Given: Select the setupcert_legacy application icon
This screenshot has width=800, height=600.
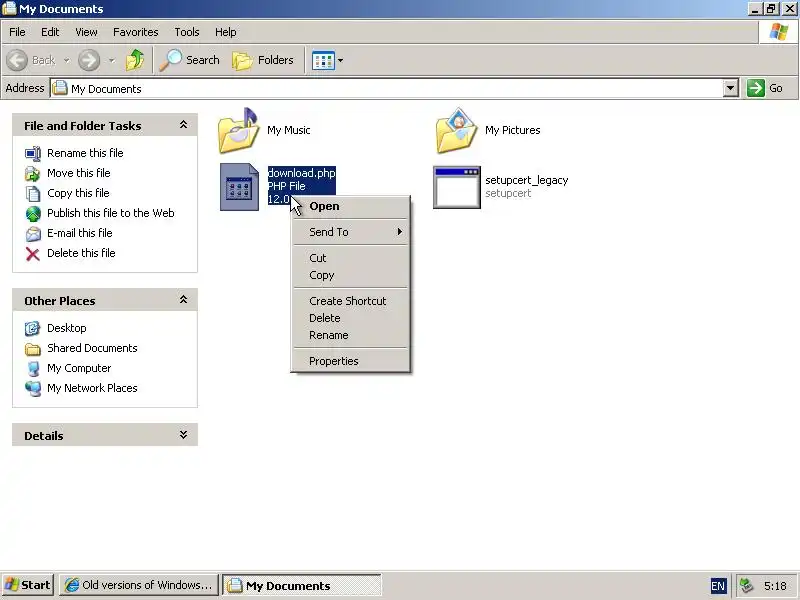Looking at the screenshot, I should (457, 187).
